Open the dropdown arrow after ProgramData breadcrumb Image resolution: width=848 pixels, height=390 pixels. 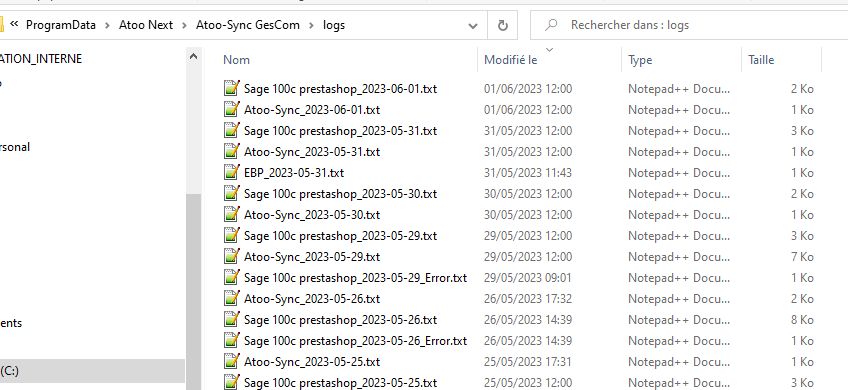coord(107,25)
